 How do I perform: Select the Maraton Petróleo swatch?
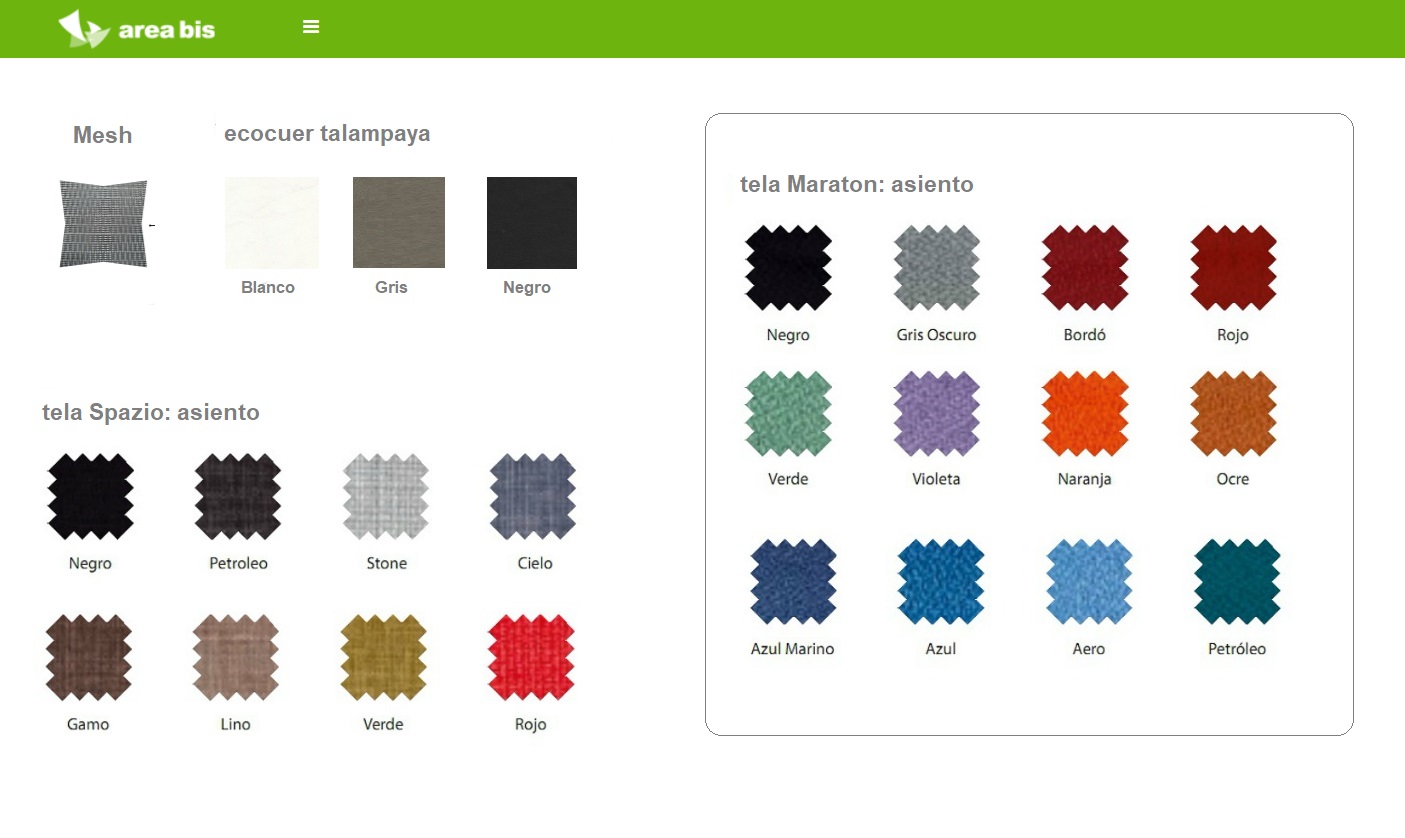coord(1237,582)
